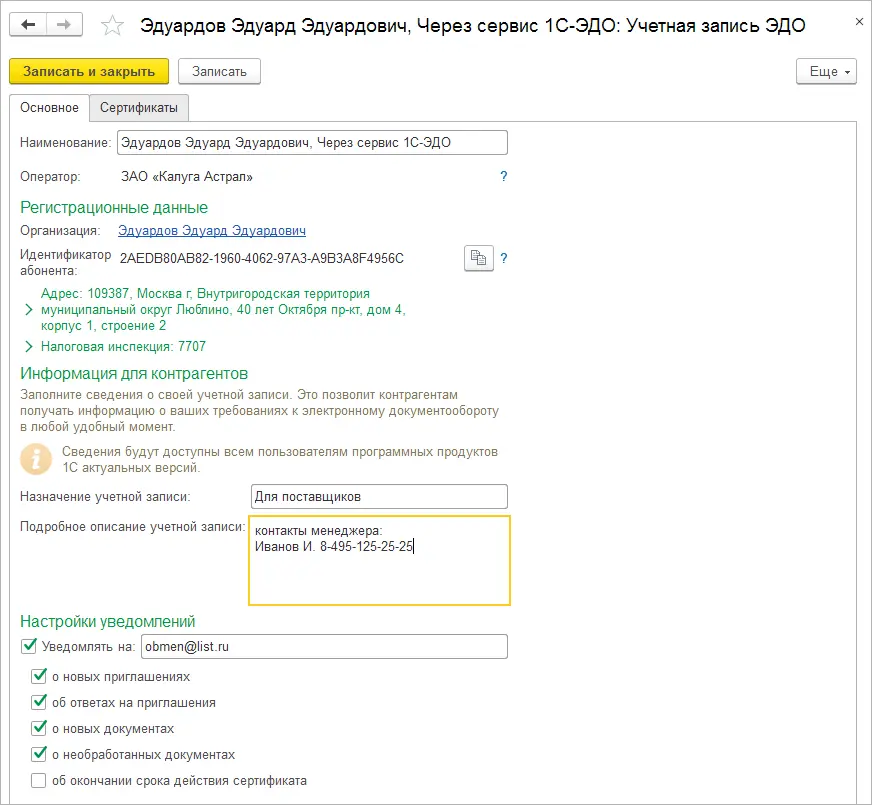The height and width of the screenshot is (805, 872).
Task: Go back with the left arrow button
Action: click(28, 24)
